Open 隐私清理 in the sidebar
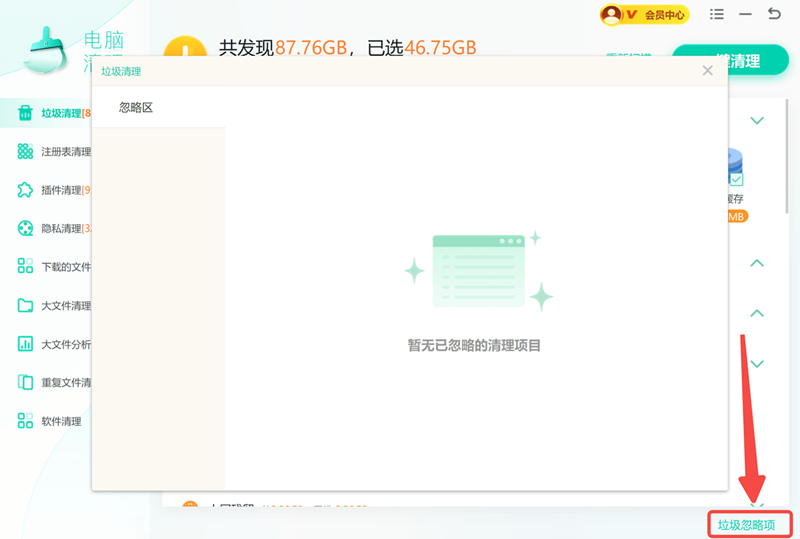Image resolution: width=800 pixels, height=539 pixels. coord(66,228)
